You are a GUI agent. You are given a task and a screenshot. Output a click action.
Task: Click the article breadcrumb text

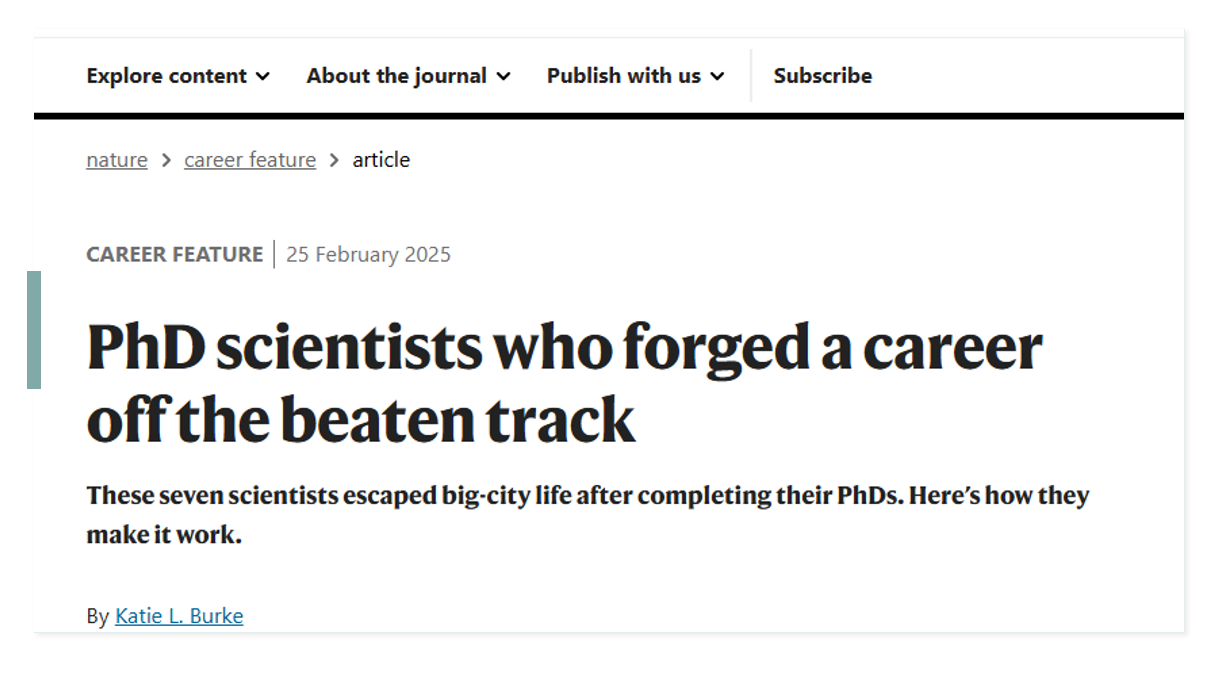click(x=381, y=160)
